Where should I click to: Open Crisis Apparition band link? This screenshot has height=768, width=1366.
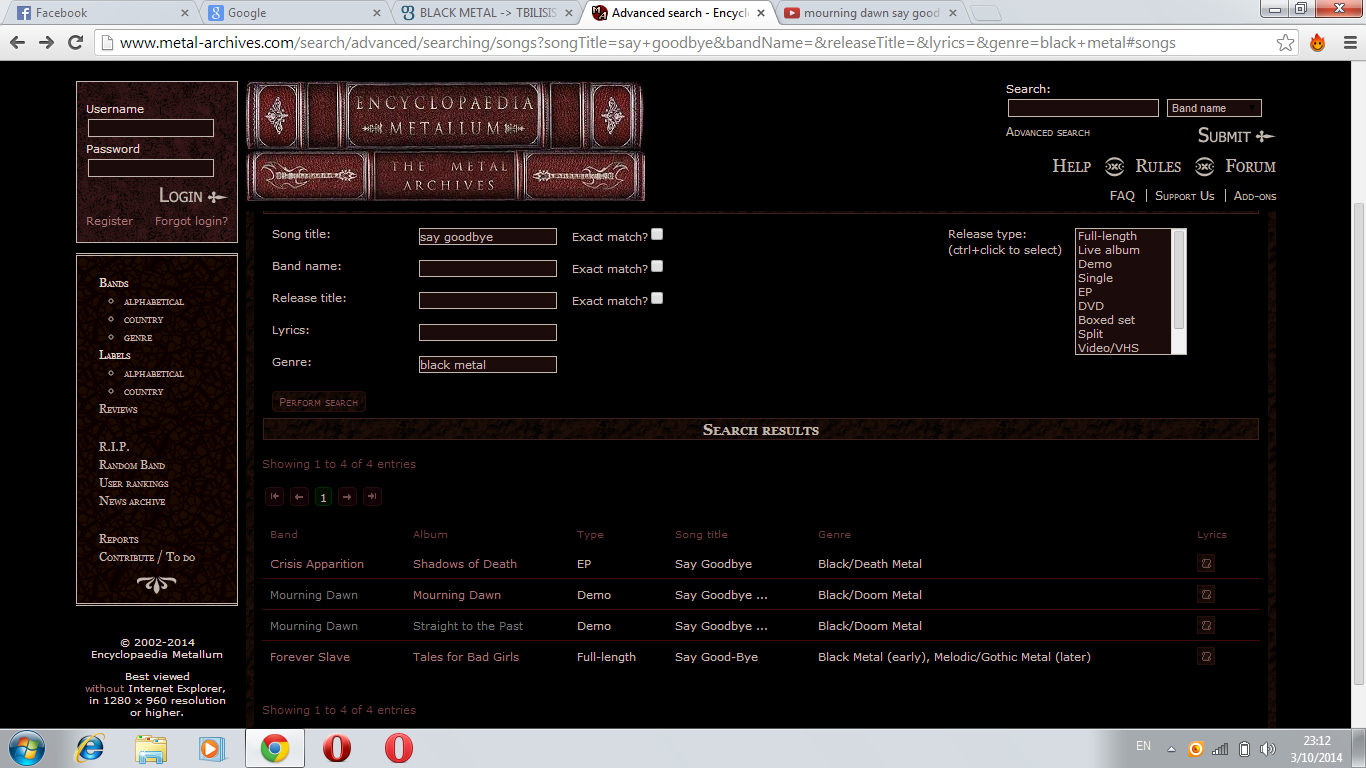(x=317, y=564)
